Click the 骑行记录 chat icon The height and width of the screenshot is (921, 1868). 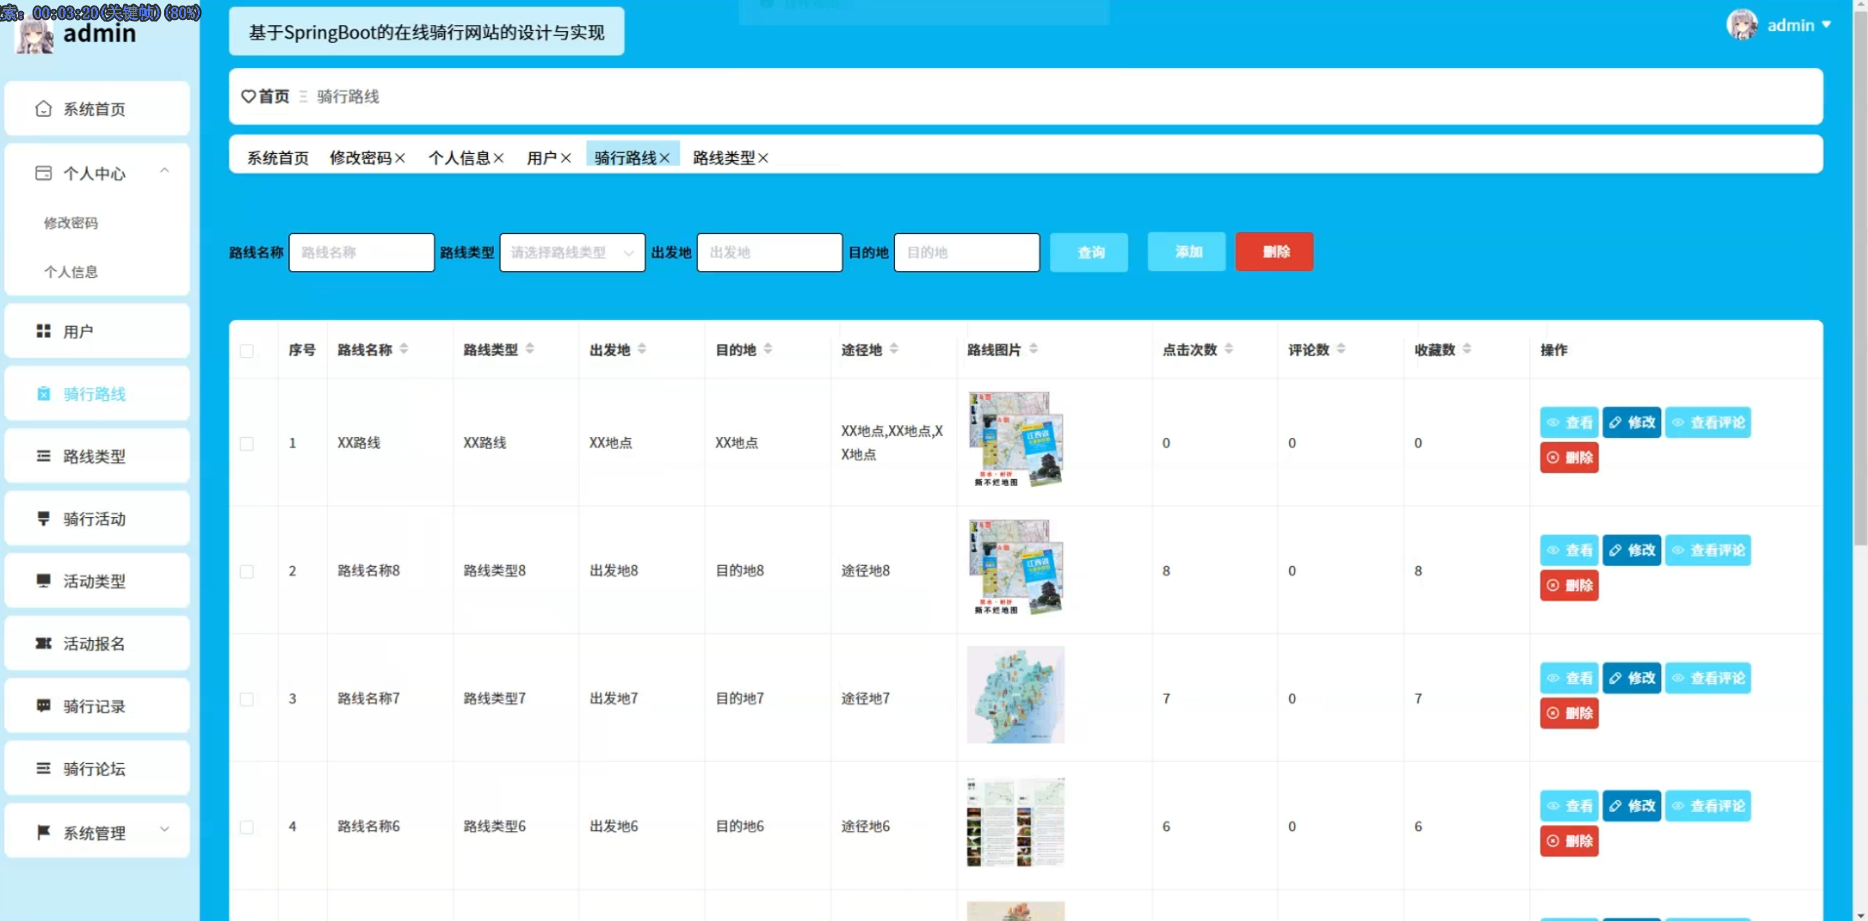point(43,706)
